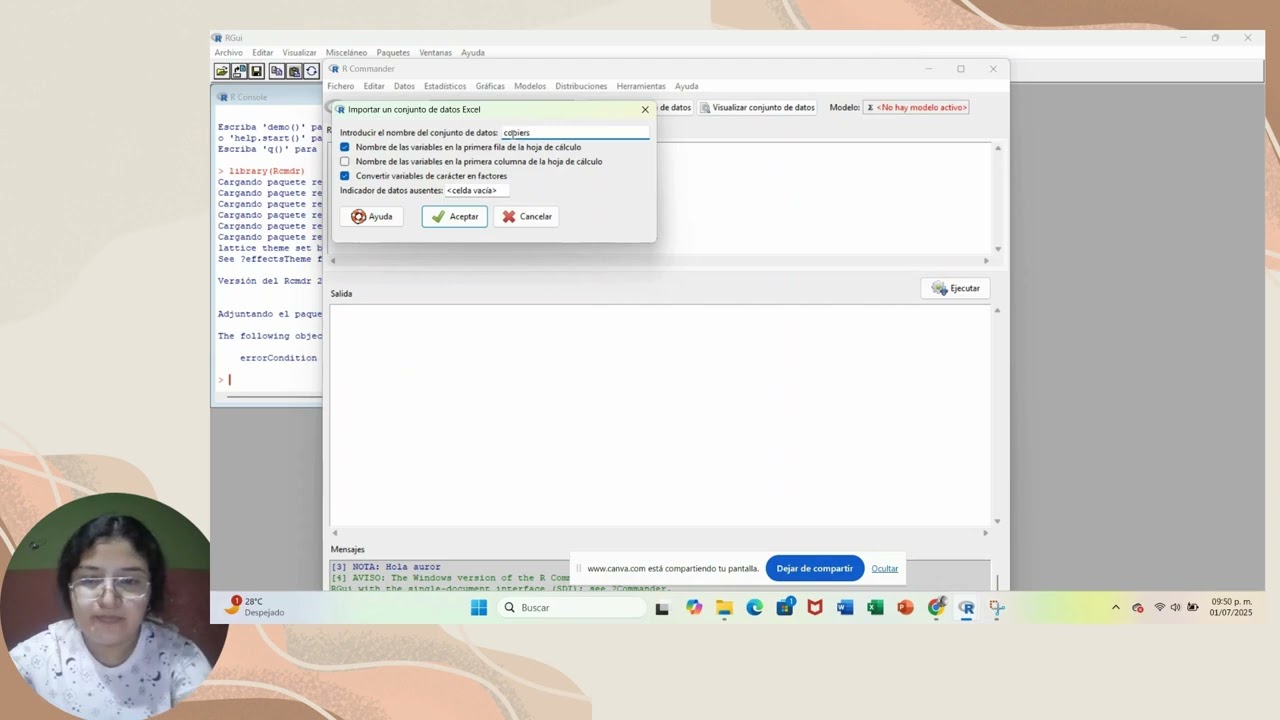
Task: Confirm import with Aceptar button
Action: point(455,216)
